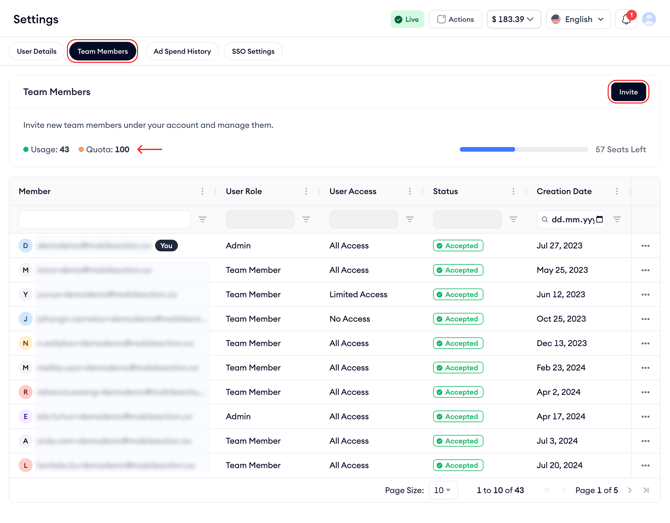
Task: Switch to User Details tab
Action: pyautogui.click(x=37, y=51)
